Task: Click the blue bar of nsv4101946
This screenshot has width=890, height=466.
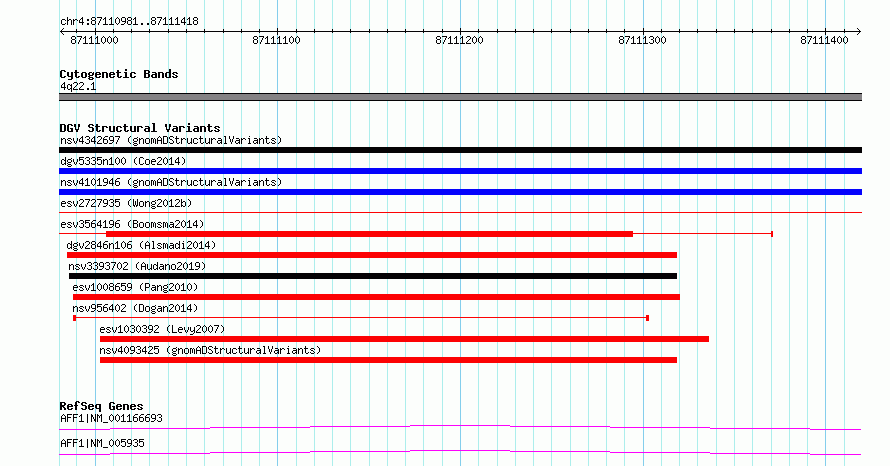Action: click(460, 192)
